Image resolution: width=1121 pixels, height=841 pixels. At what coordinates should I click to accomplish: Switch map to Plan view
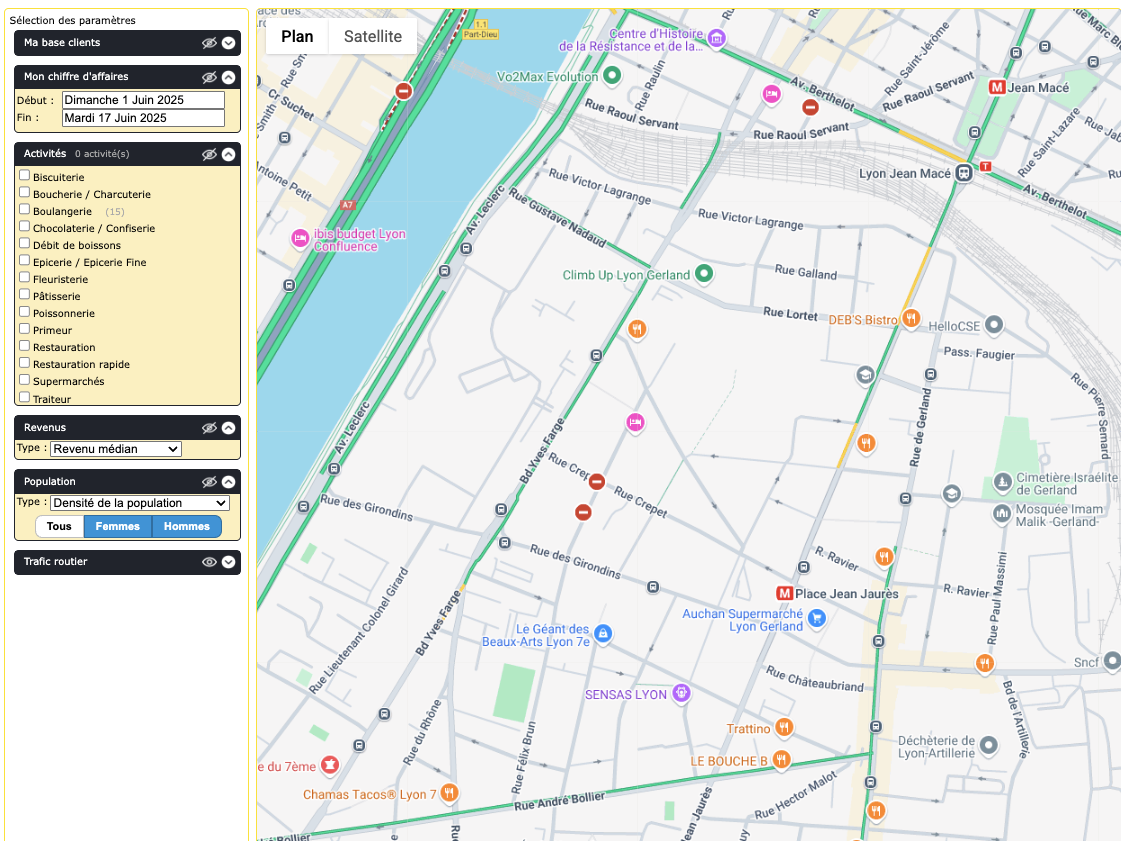(x=297, y=36)
